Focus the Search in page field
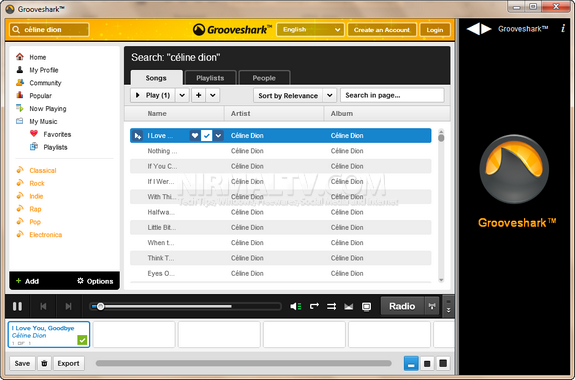This screenshot has width=575, height=380. pyautogui.click(x=392, y=95)
